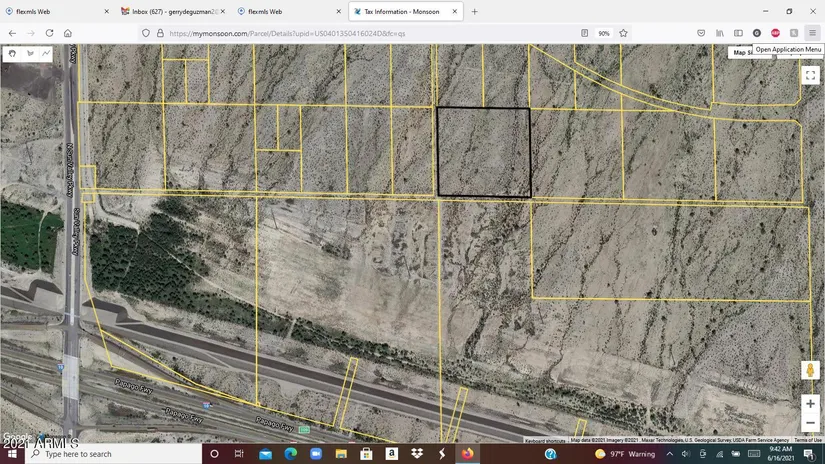Zoom in on the map
The height and width of the screenshot is (464, 825).
(810, 404)
